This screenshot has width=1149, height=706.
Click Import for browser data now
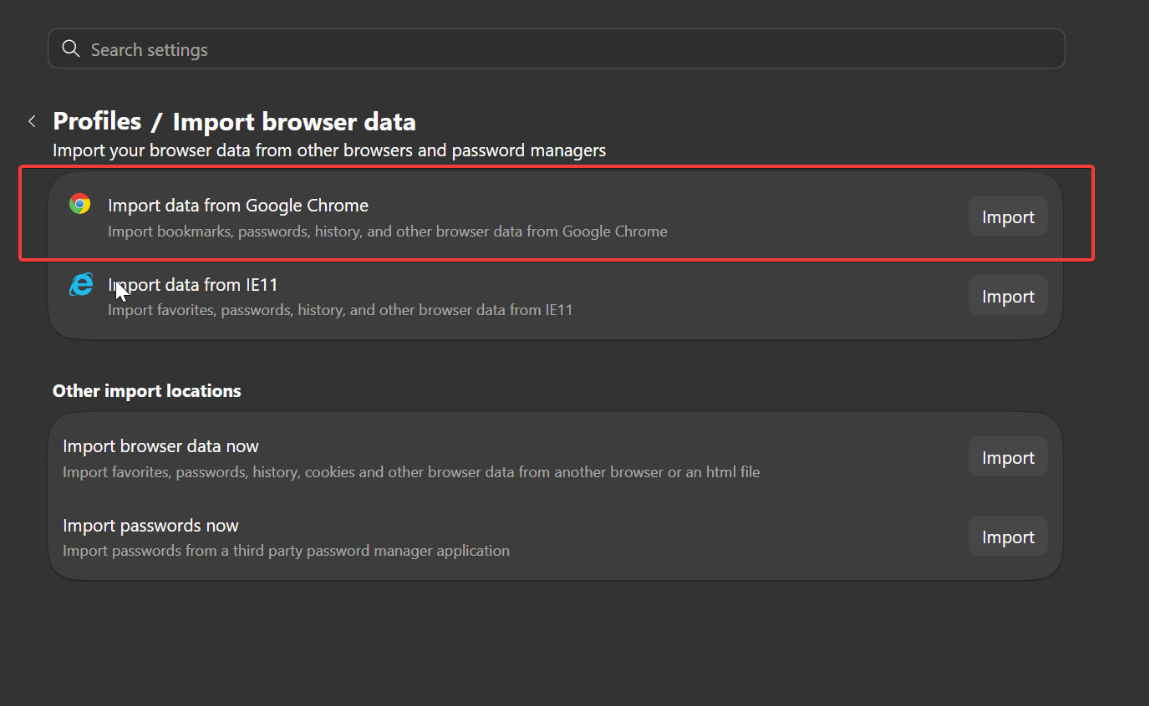click(1008, 457)
